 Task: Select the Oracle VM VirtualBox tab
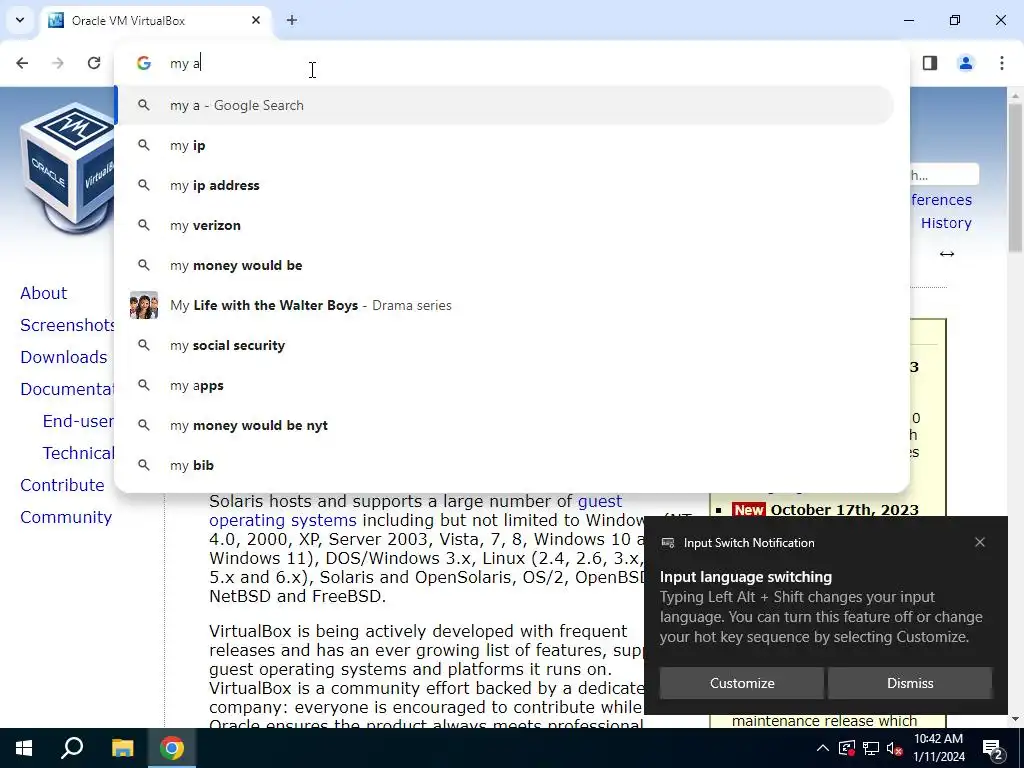click(x=153, y=20)
